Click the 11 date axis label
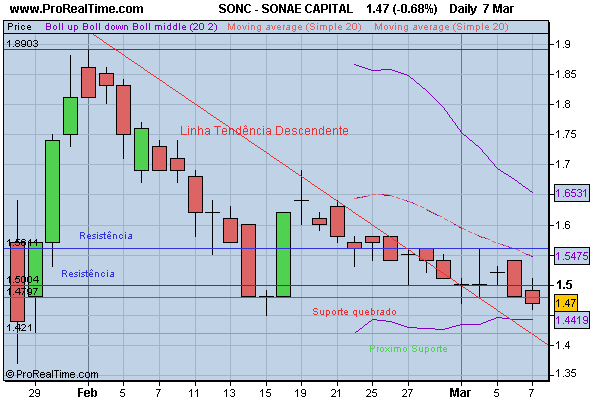 194,393
